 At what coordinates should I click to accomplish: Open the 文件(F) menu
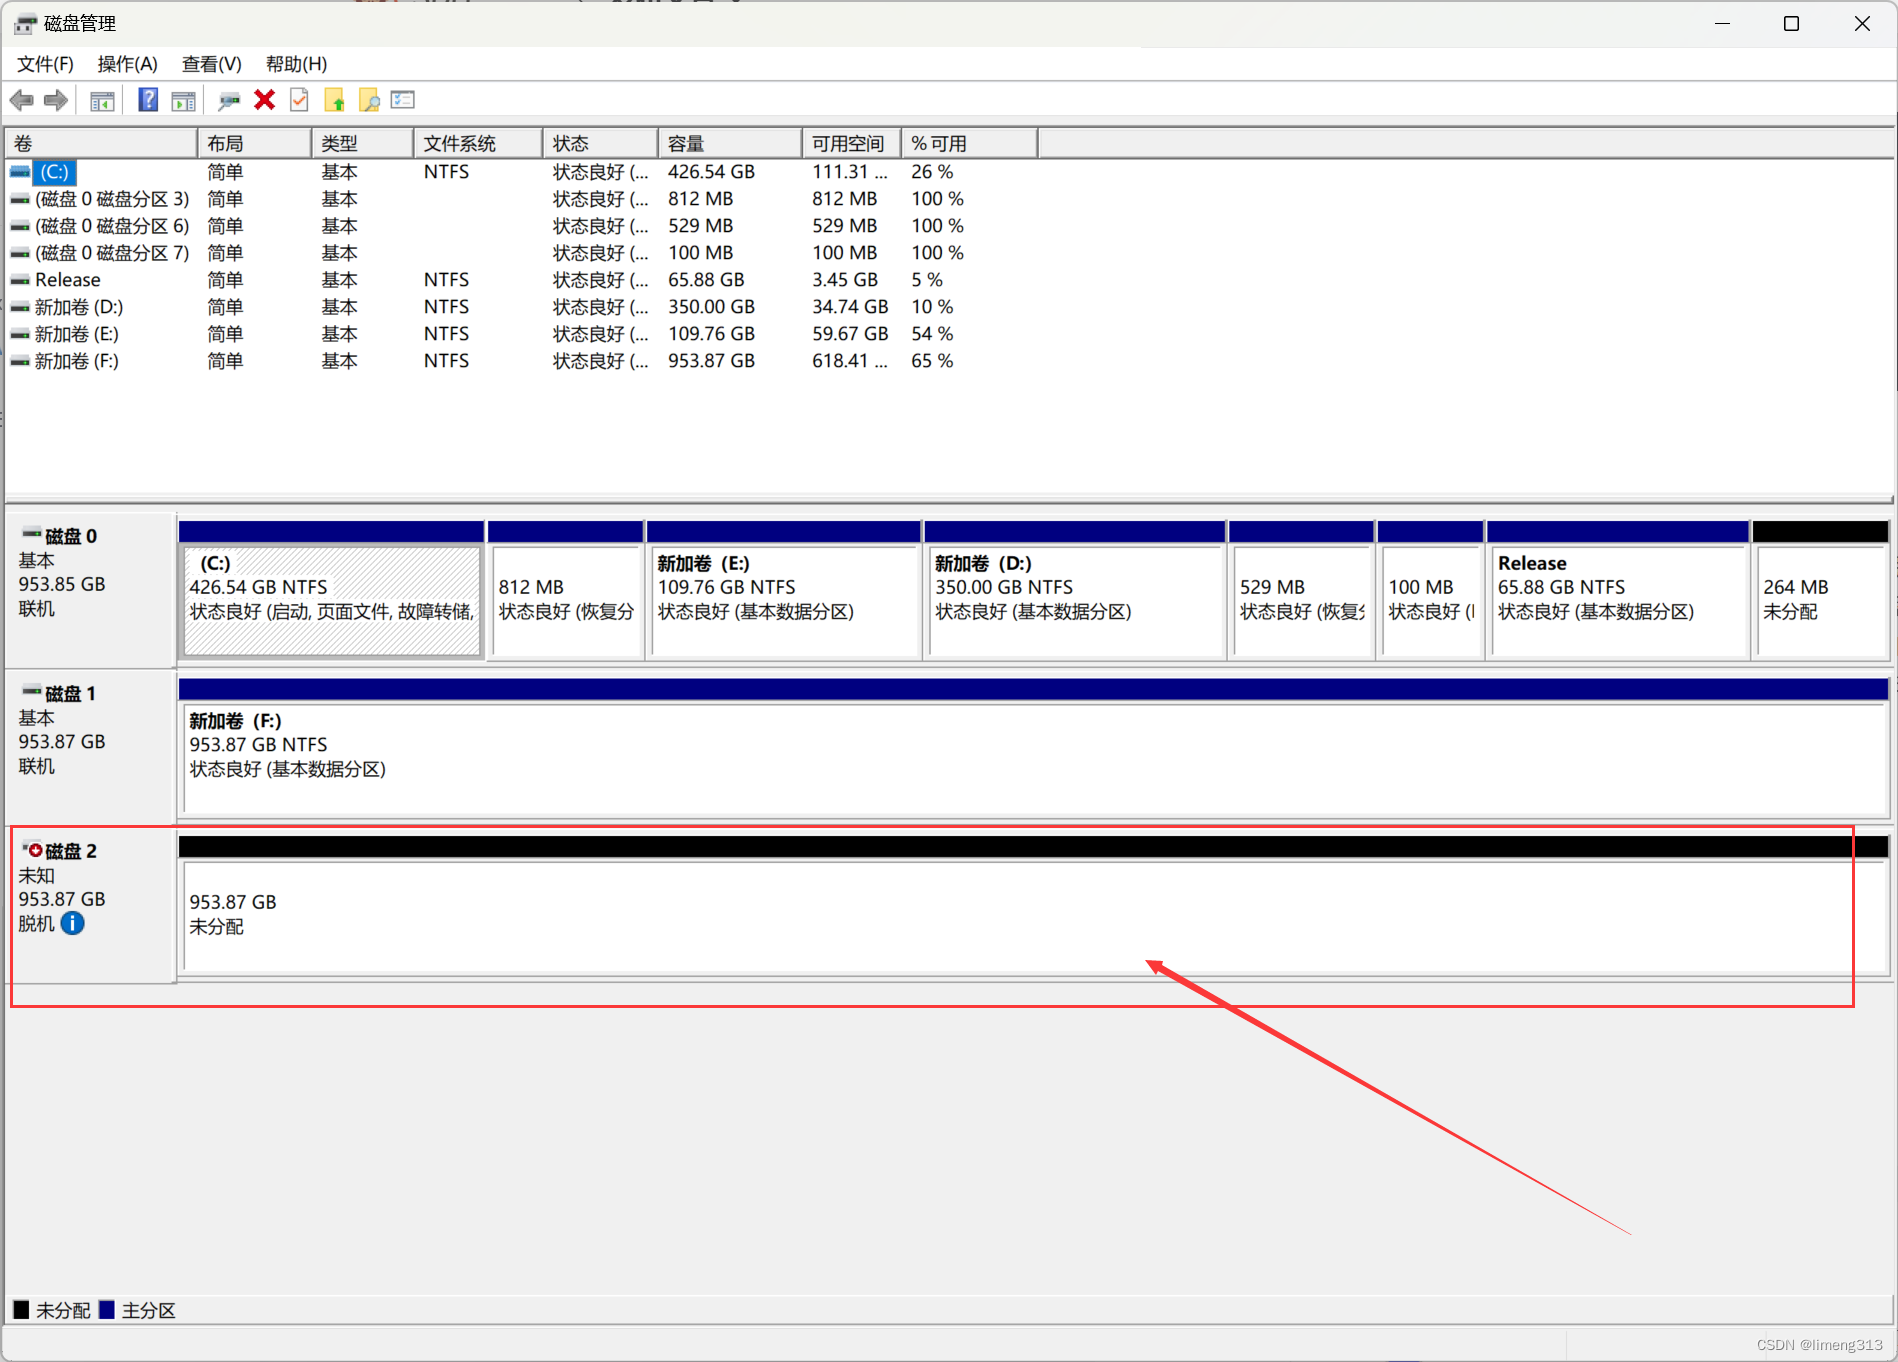(44, 64)
